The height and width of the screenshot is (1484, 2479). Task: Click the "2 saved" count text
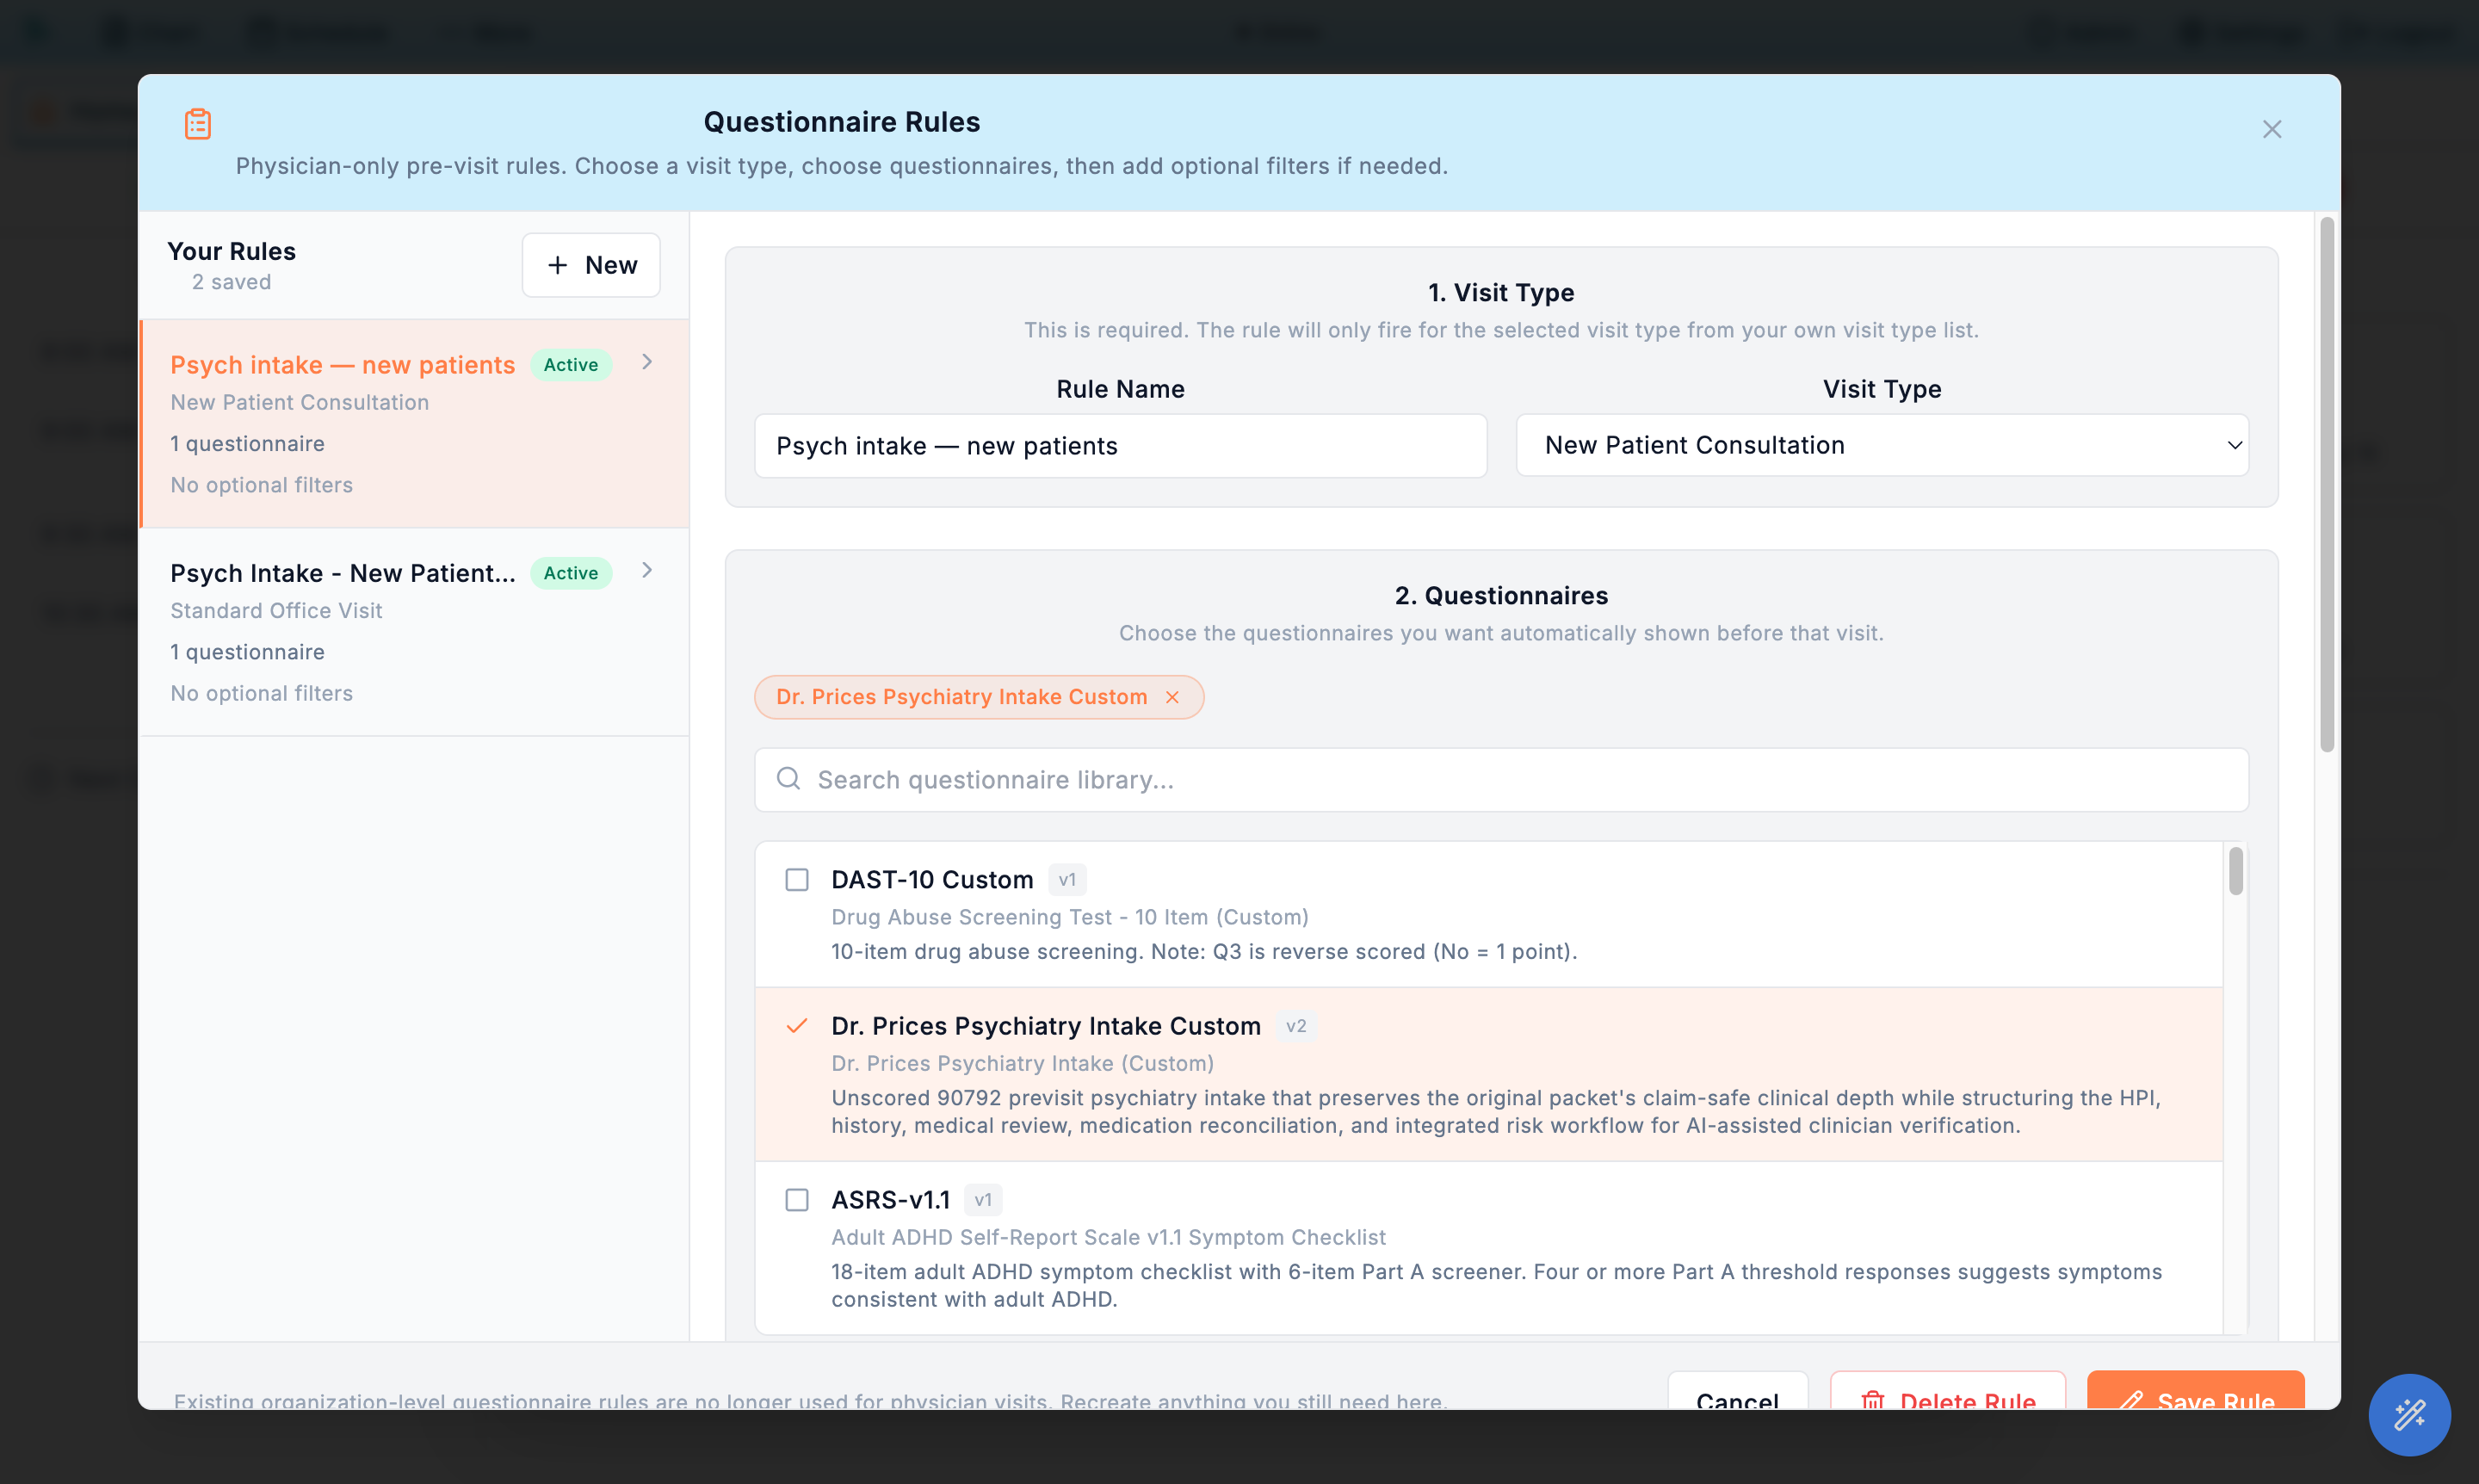tap(231, 282)
